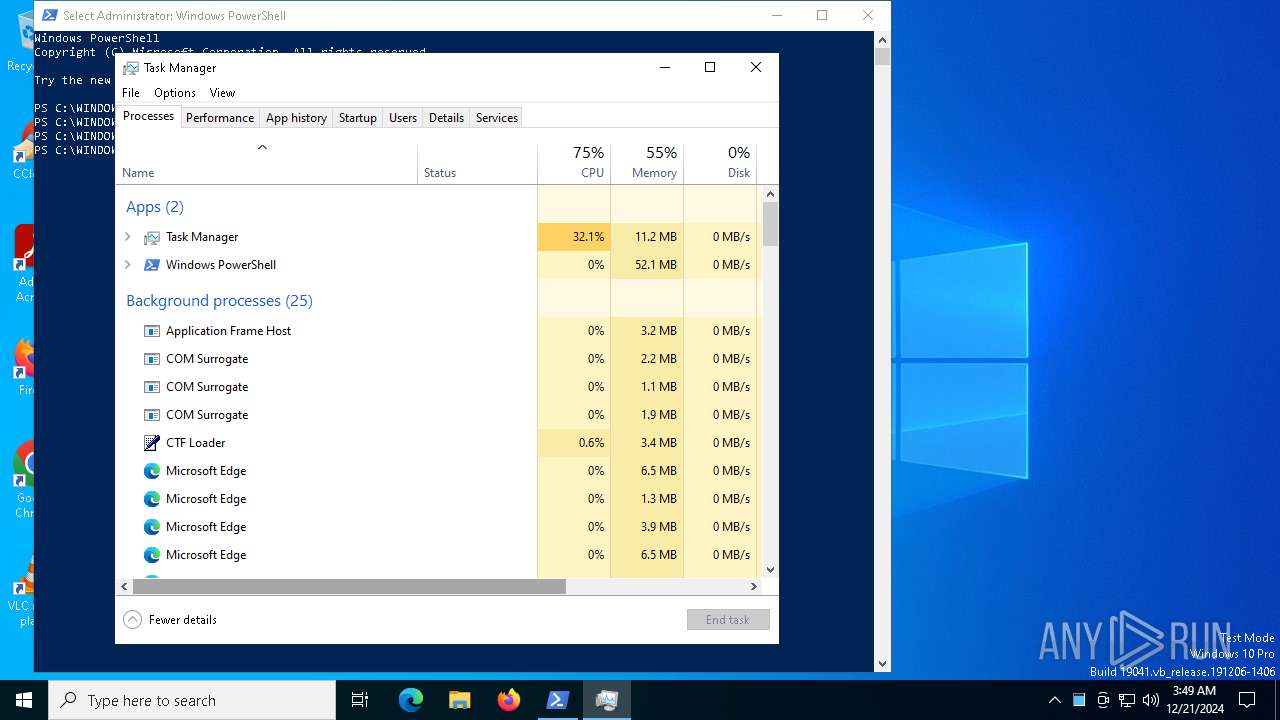Switch to the Performance tab
The height and width of the screenshot is (720, 1280).
[x=220, y=117]
